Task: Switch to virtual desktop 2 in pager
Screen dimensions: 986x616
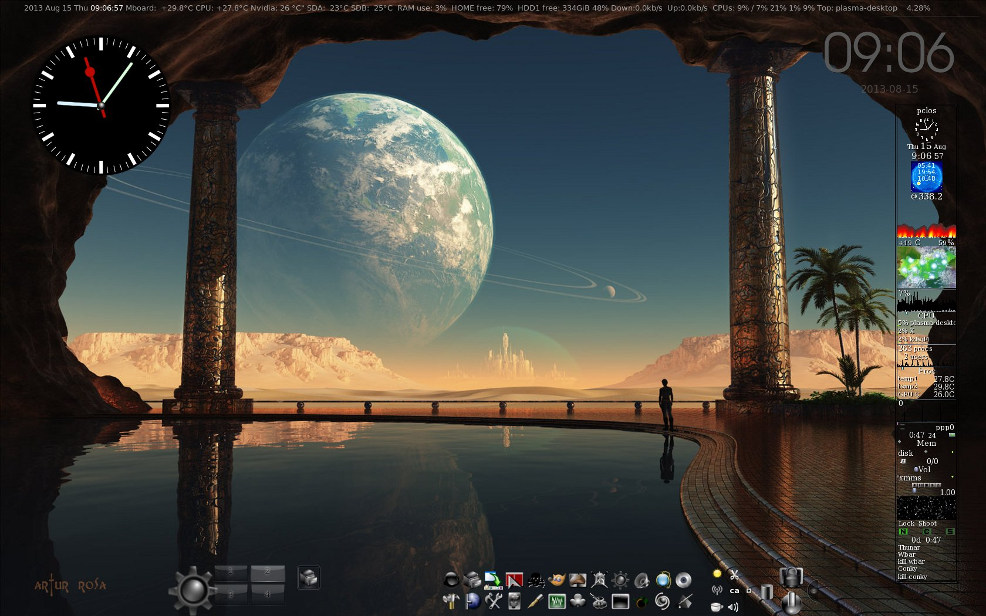Action: pyautogui.click(x=267, y=573)
